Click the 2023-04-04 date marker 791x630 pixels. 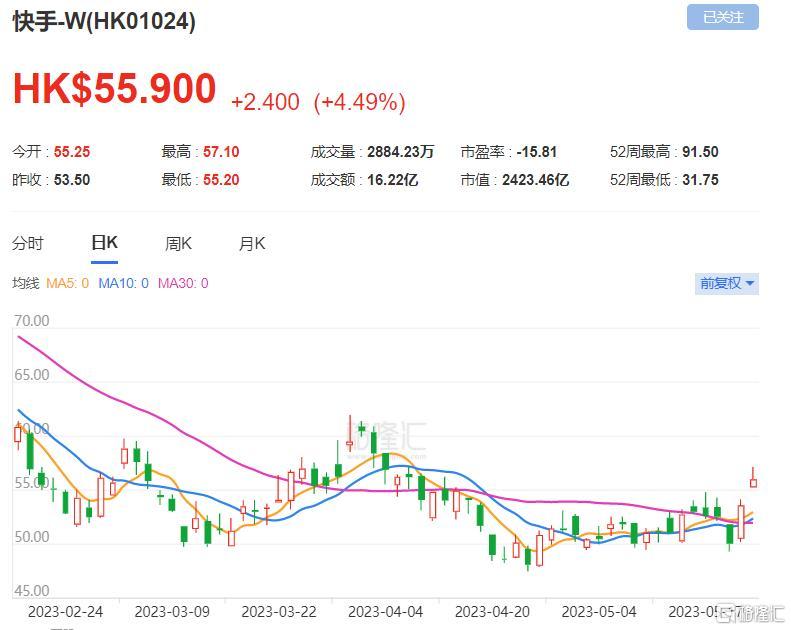click(x=385, y=612)
